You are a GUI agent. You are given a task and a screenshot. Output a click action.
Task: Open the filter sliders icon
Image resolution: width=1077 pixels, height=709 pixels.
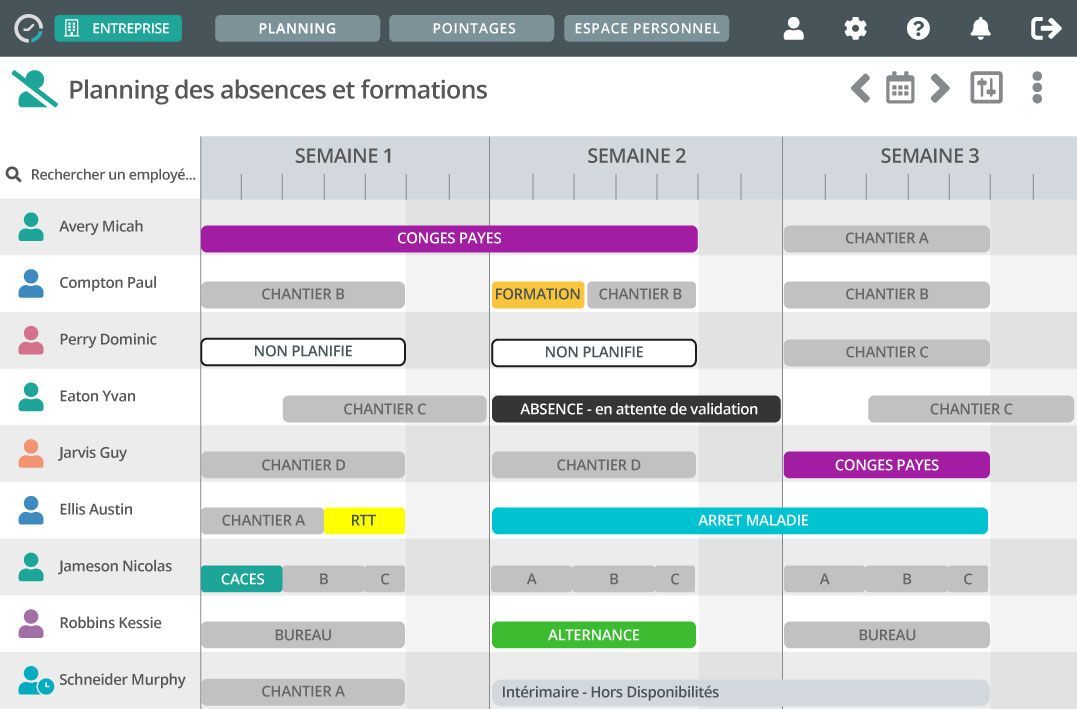986,88
